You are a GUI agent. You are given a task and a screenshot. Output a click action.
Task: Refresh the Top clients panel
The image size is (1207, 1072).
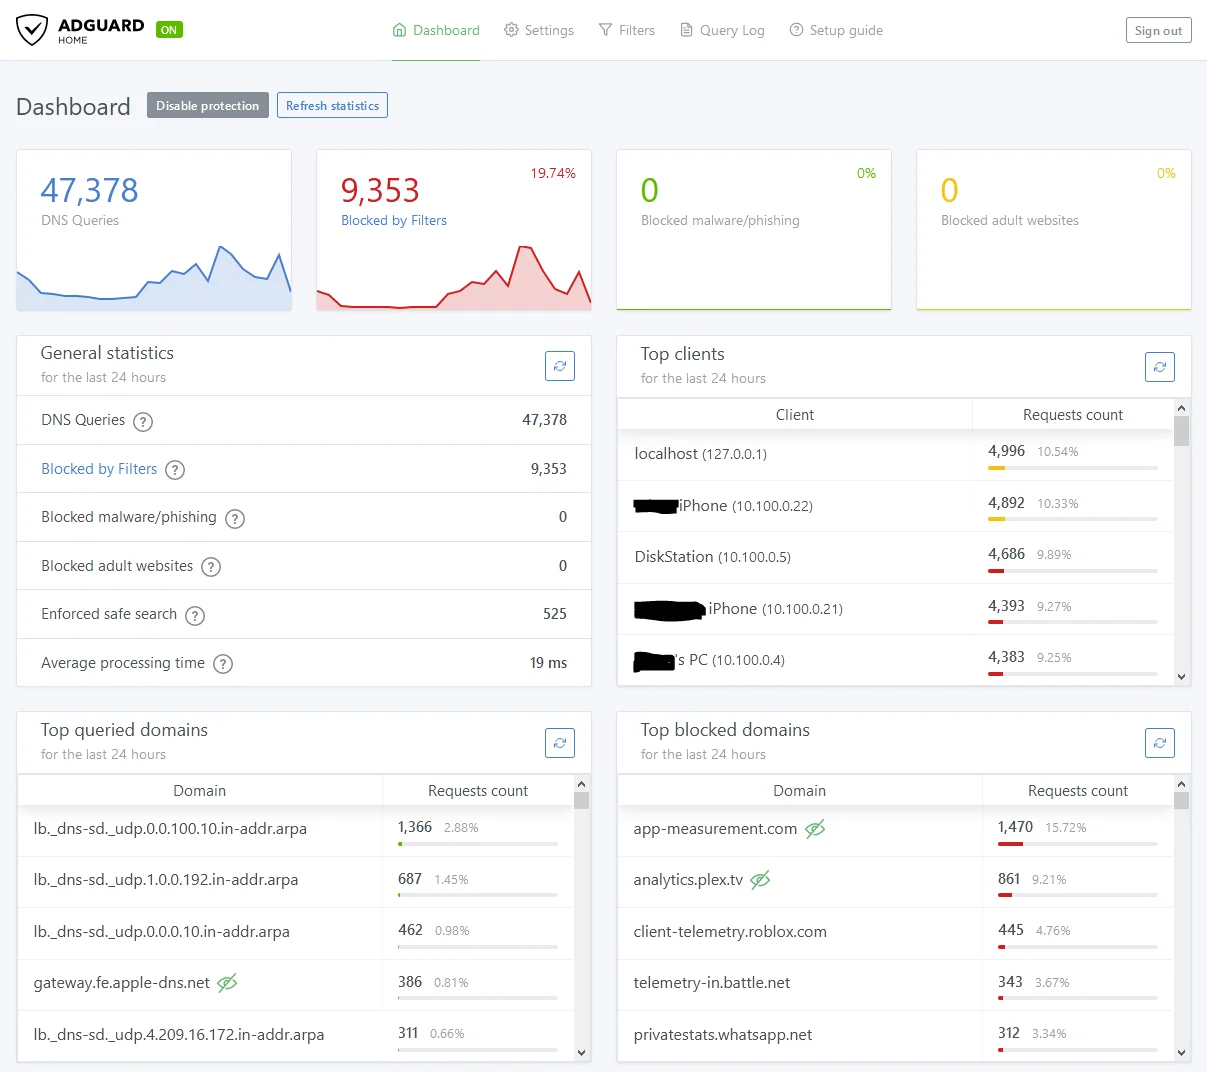[1160, 367]
